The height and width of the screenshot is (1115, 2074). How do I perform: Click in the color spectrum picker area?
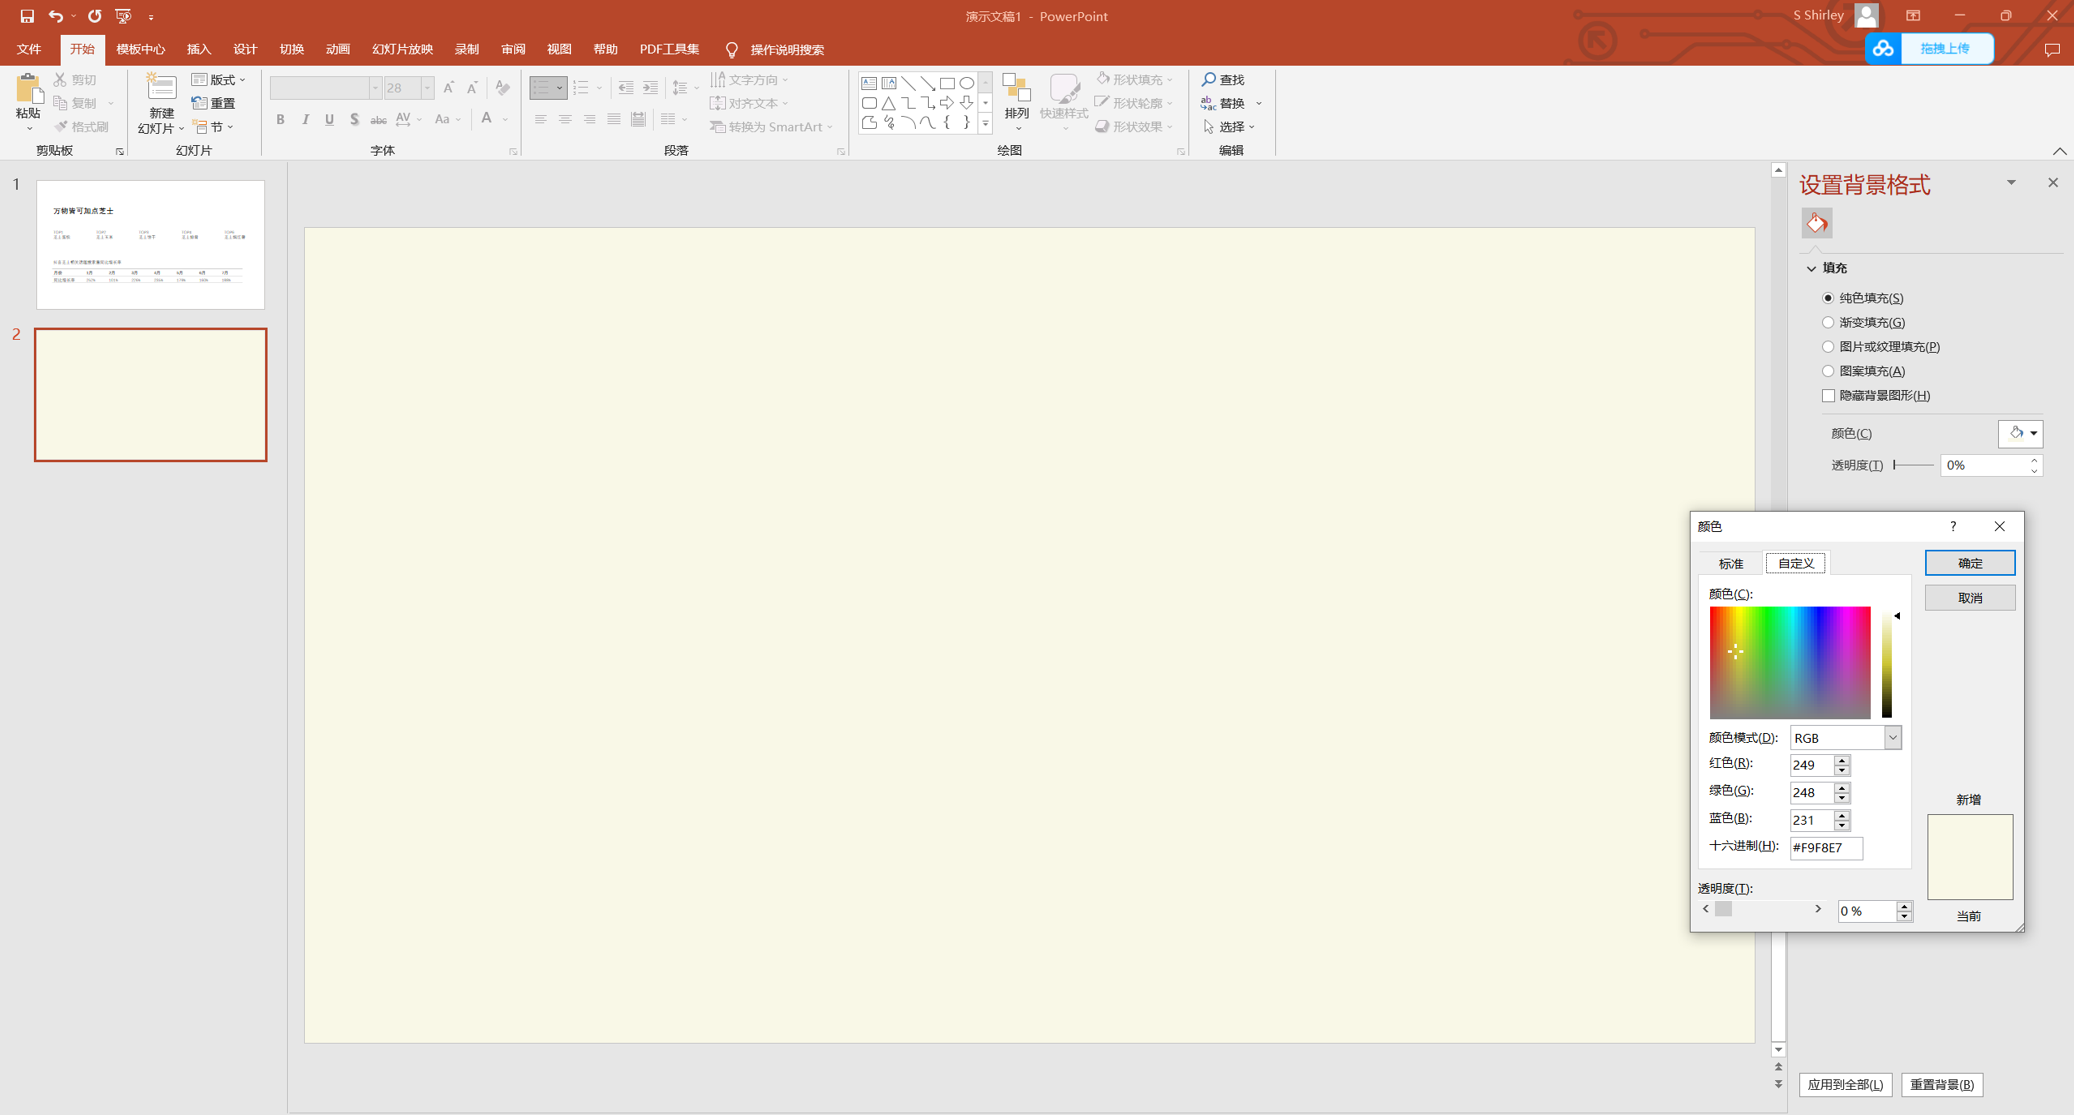[1789, 662]
